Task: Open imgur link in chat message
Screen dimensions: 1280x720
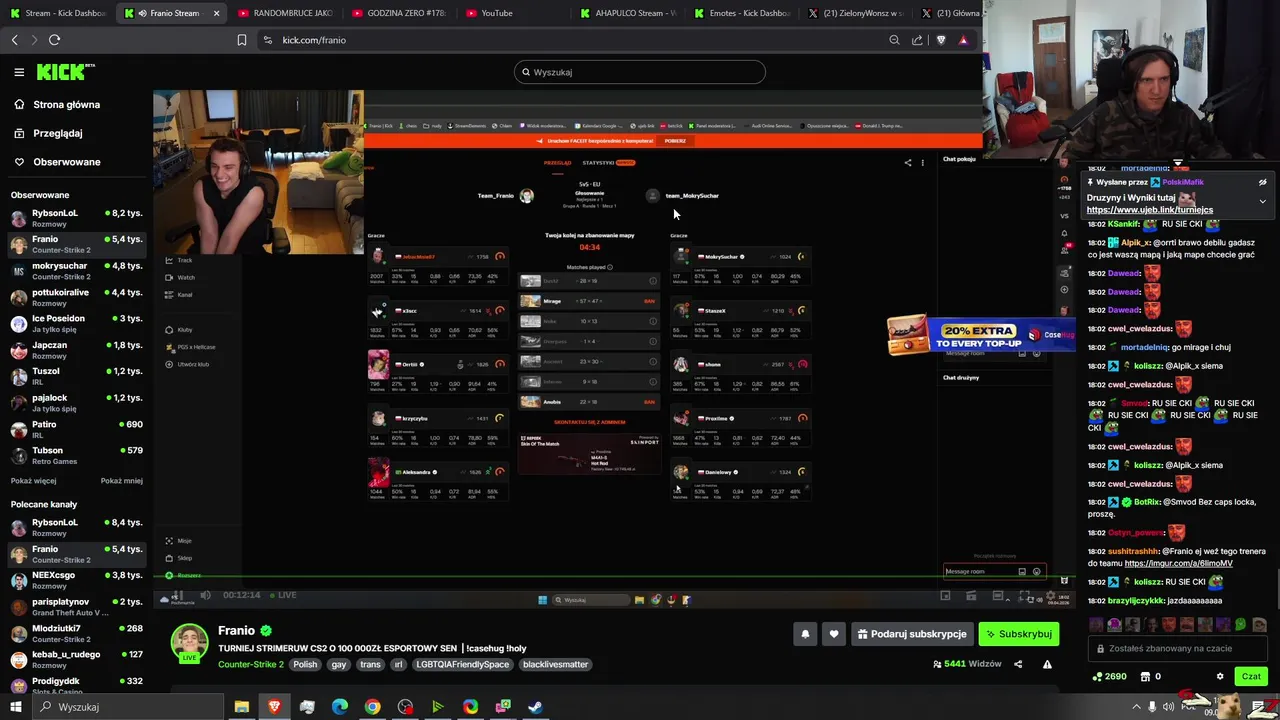Action: coord(1178,563)
